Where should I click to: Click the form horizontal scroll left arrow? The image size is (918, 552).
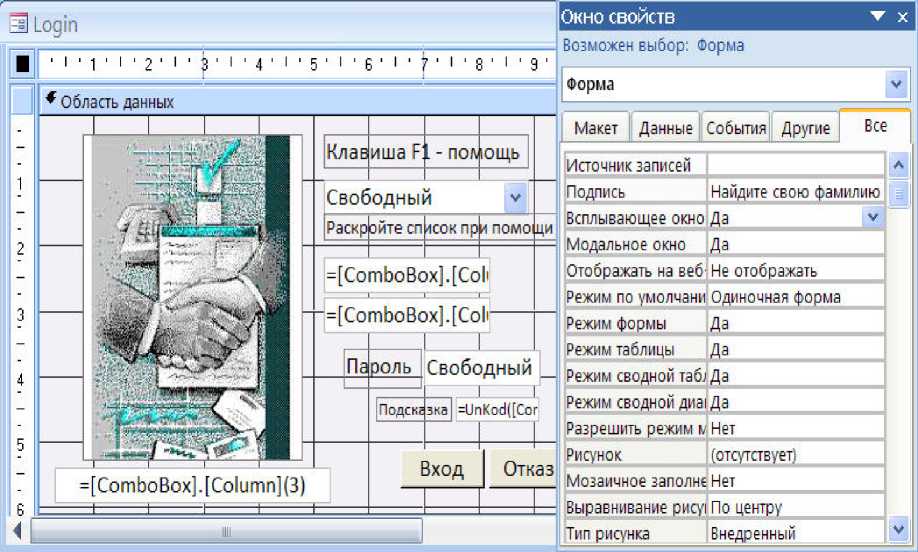pos(17,531)
